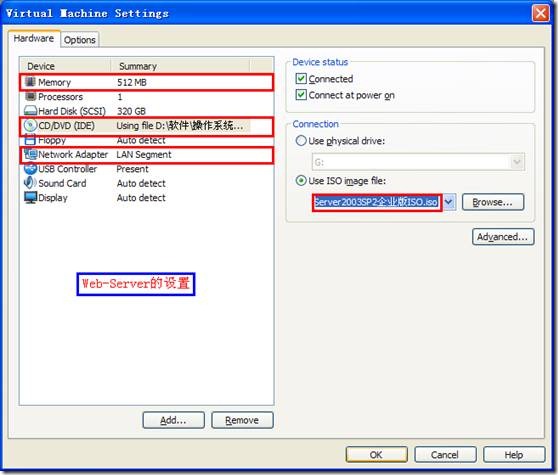The width and height of the screenshot is (558, 475).
Task: Select the '512 MB' memory summary
Action: pyautogui.click(x=132, y=82)
